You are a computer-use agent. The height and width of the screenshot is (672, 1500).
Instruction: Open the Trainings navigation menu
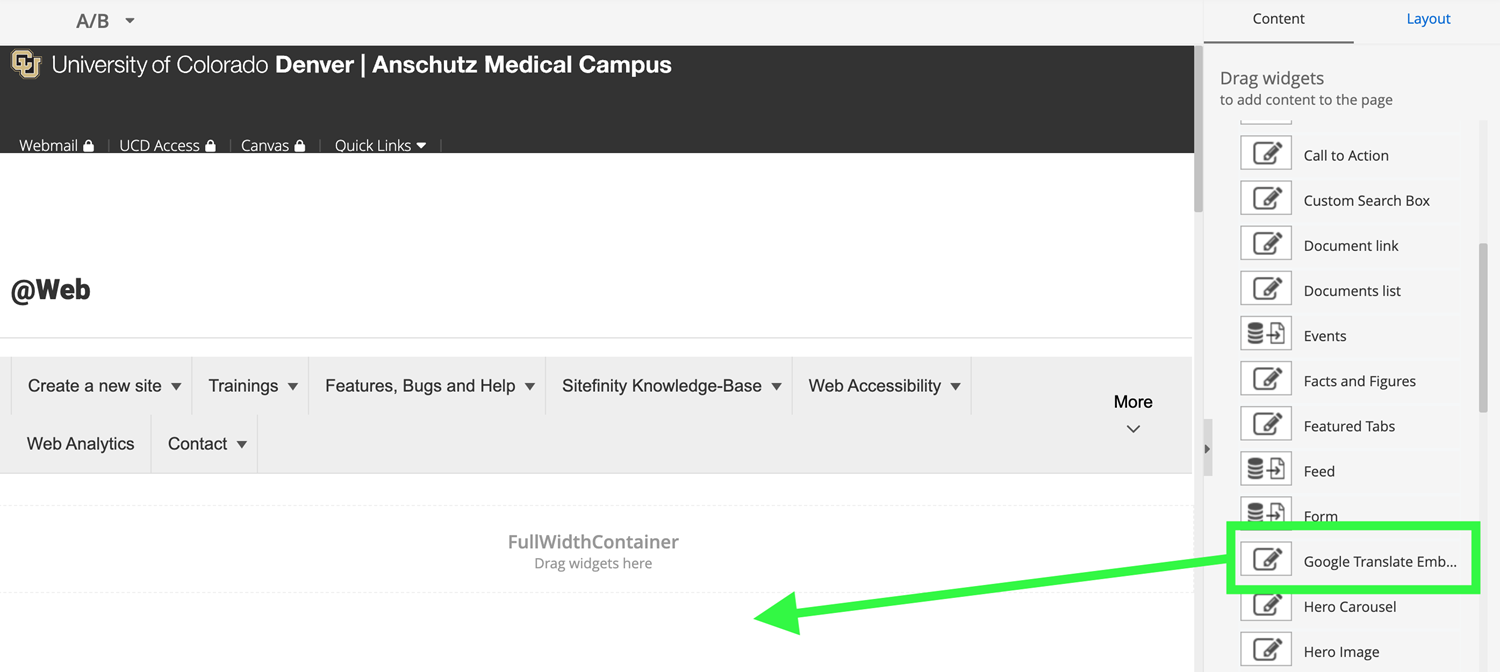click(x=250, y=385)
